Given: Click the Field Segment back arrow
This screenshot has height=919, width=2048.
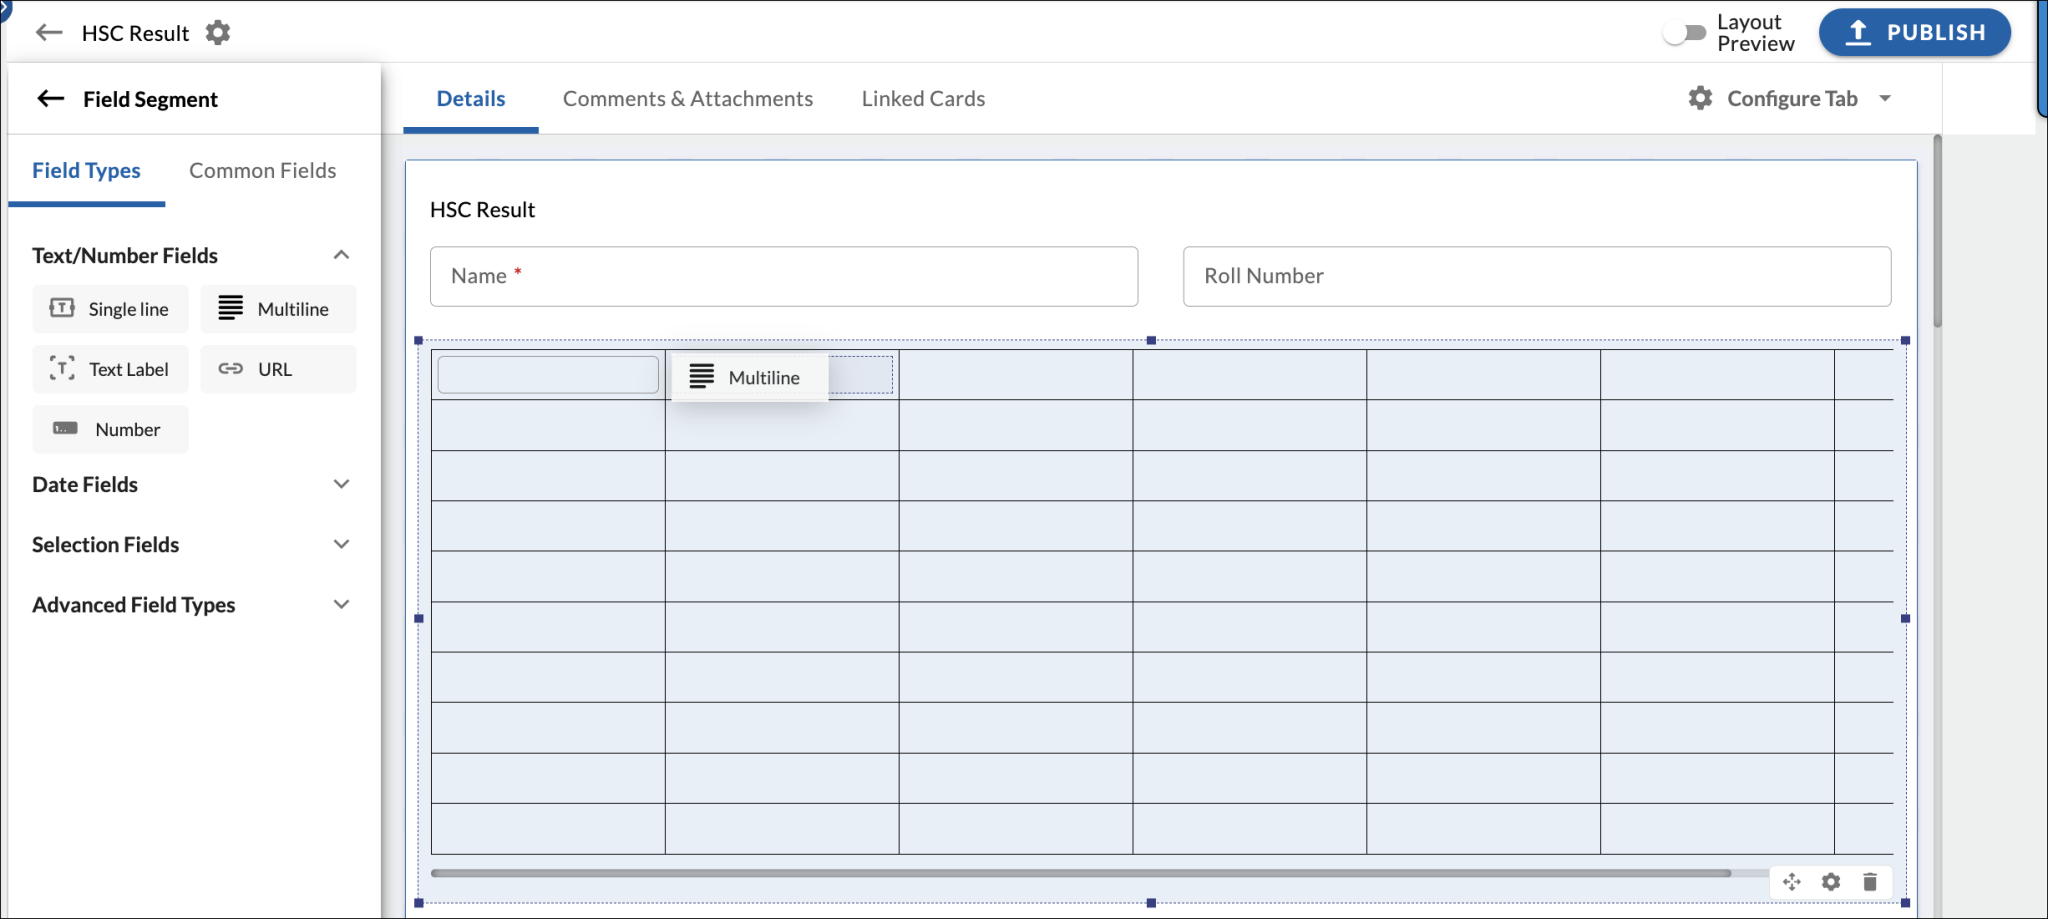Looking at the screenshot, I should coord(51,98).
